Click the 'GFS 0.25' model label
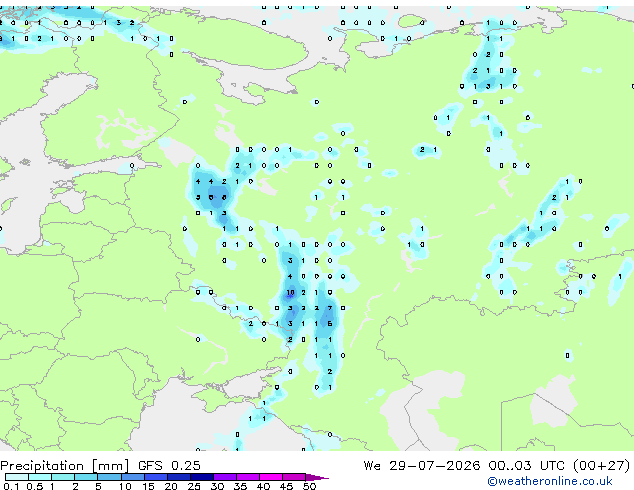Viewport: 634px width, 490px height. click(x=169, y=466)
